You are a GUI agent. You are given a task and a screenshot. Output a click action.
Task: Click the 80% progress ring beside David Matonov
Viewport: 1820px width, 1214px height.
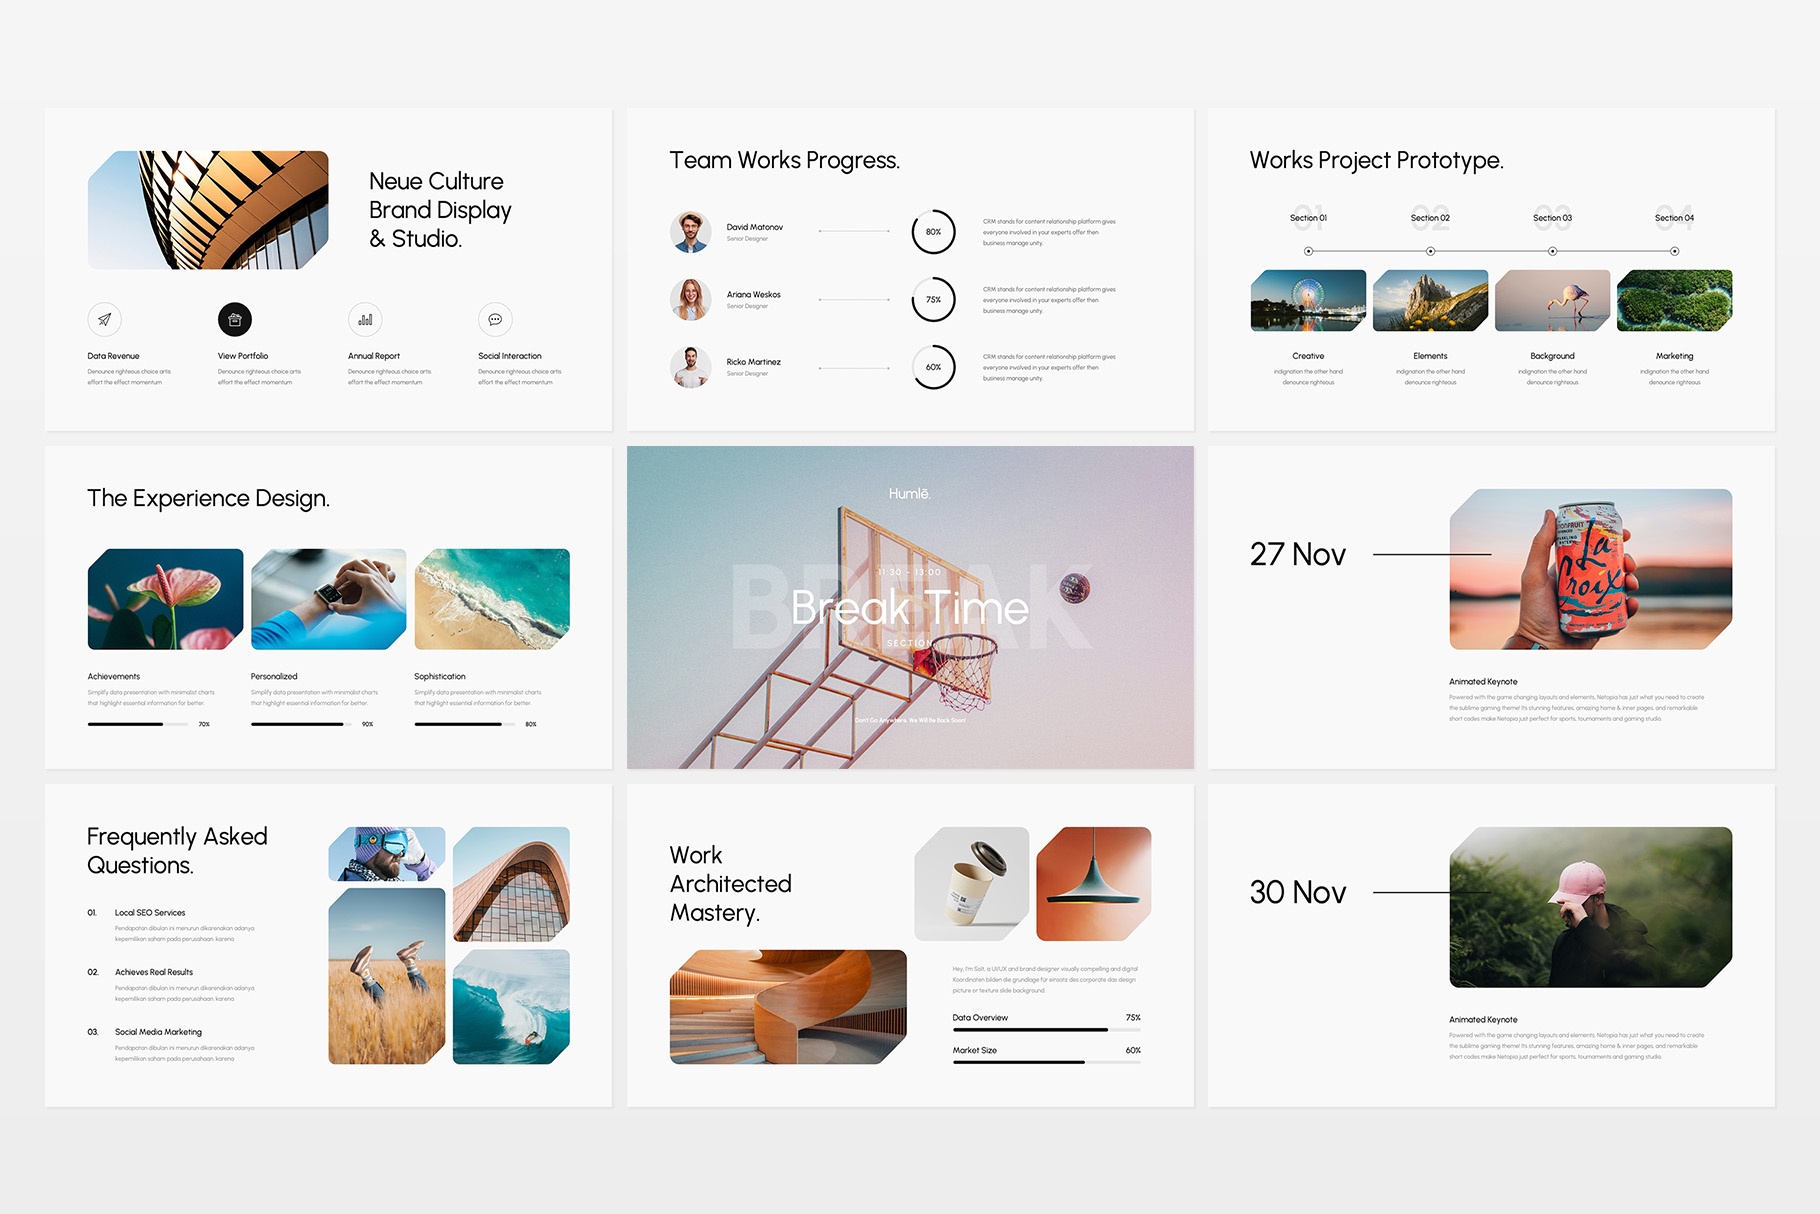click(933, 232)
